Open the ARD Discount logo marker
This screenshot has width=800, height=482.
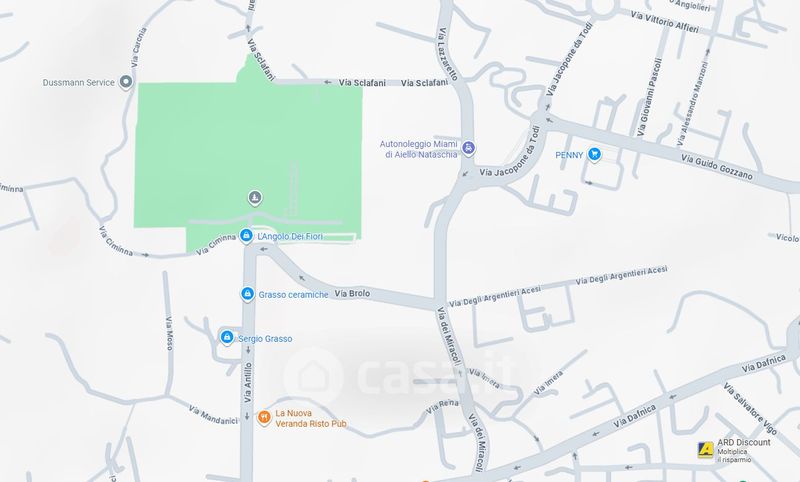[706, 450]
